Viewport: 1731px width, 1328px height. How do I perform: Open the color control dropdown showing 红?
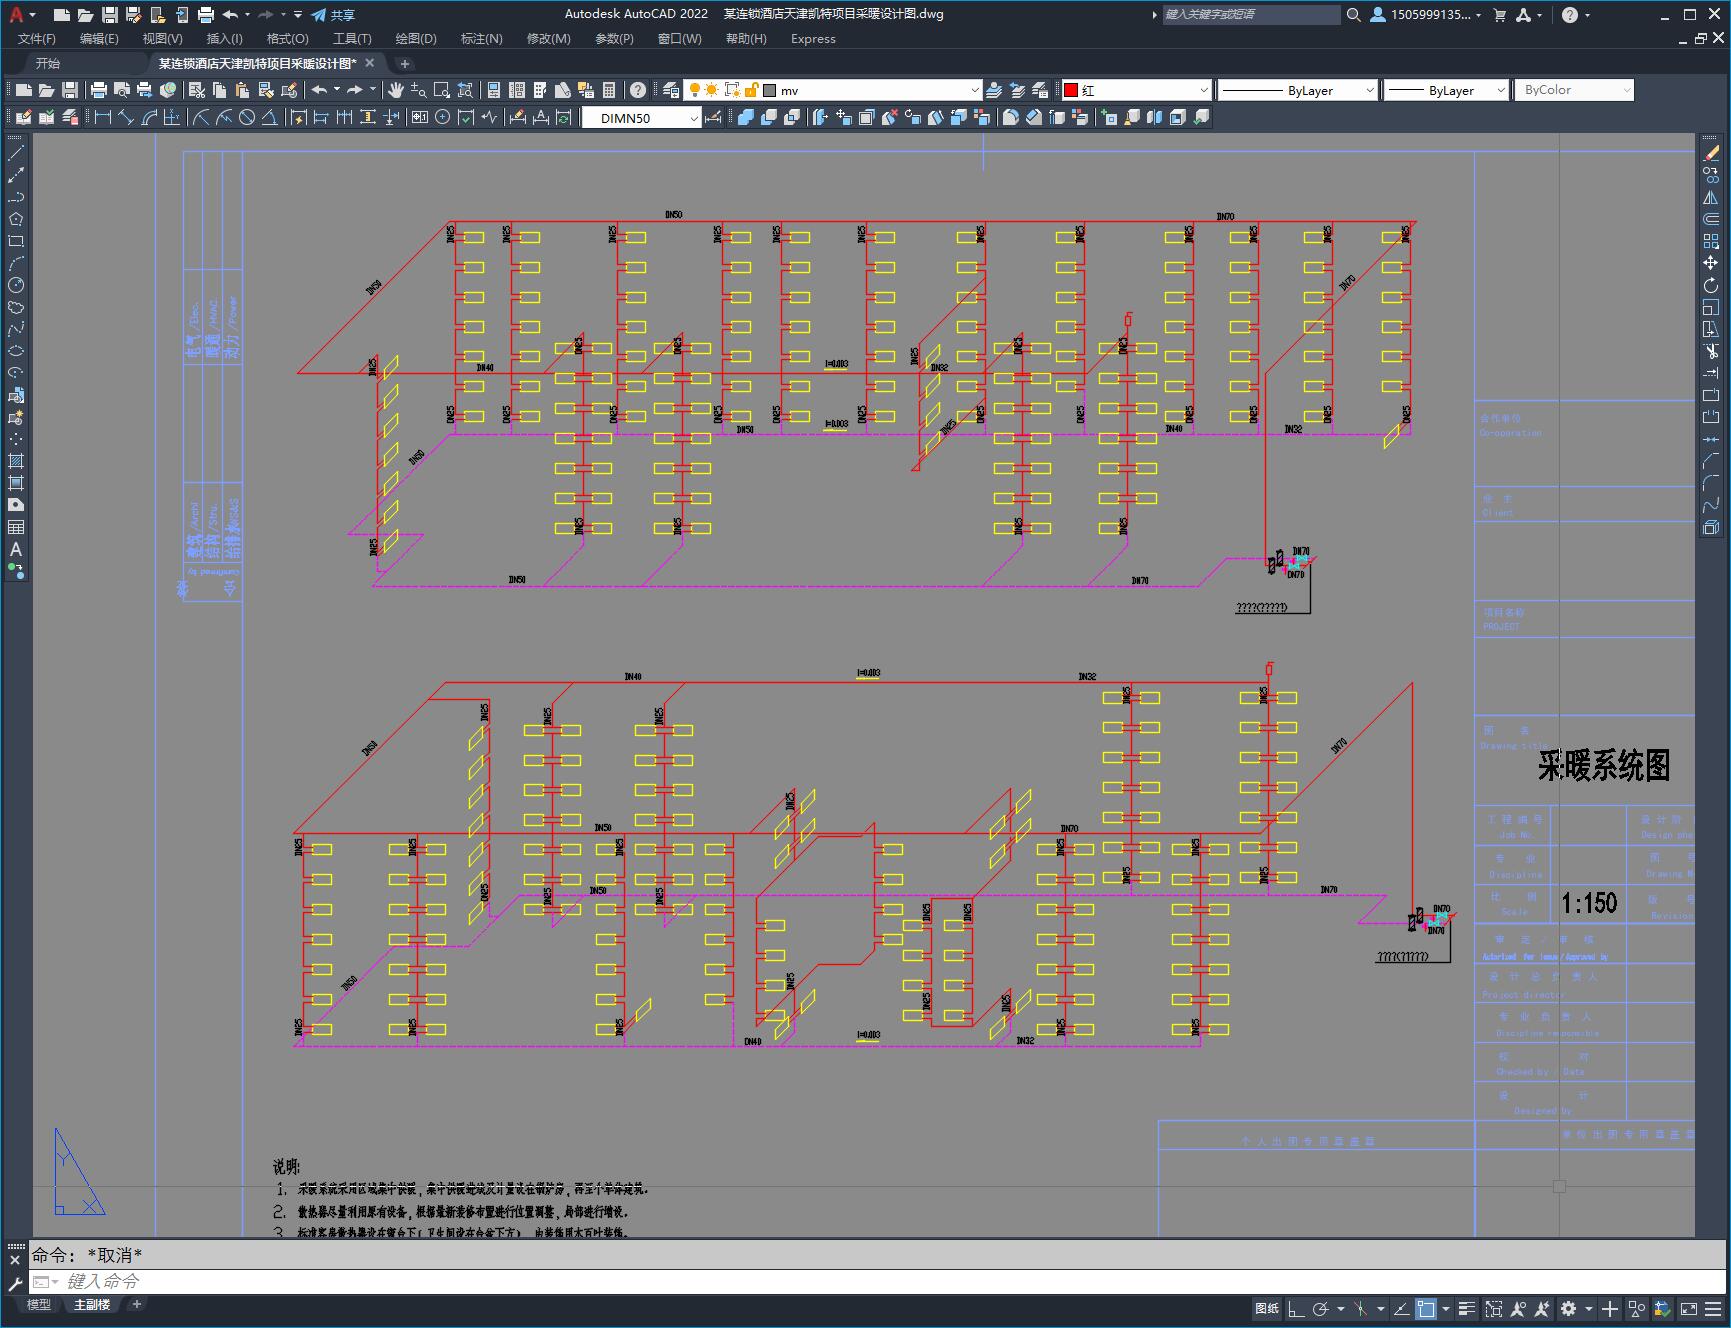coord(1203,90)
